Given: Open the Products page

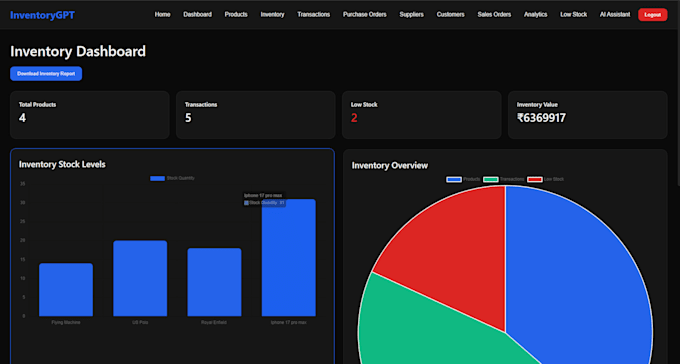Looking at the screenshot, I should [x=236, y=14].
